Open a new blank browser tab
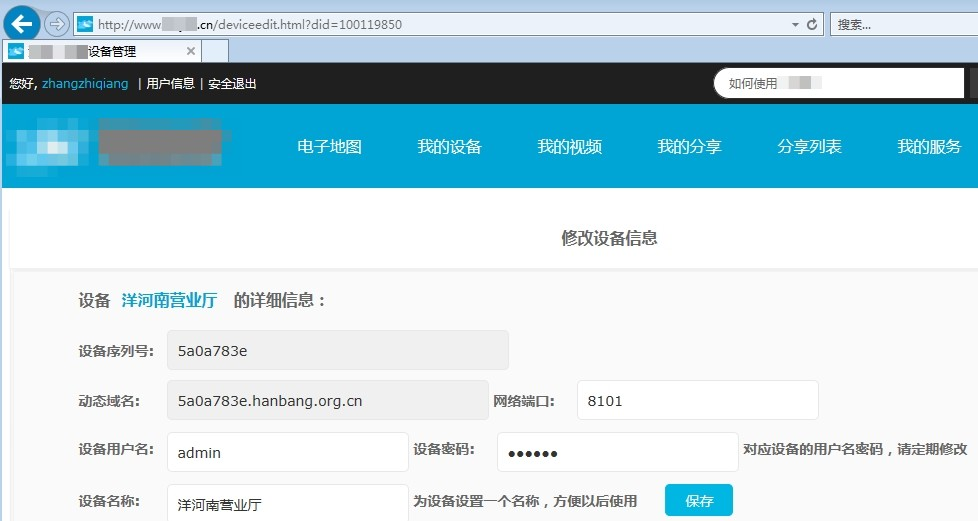Viewport: 978px width, 521px height. [x=215, y=51]
